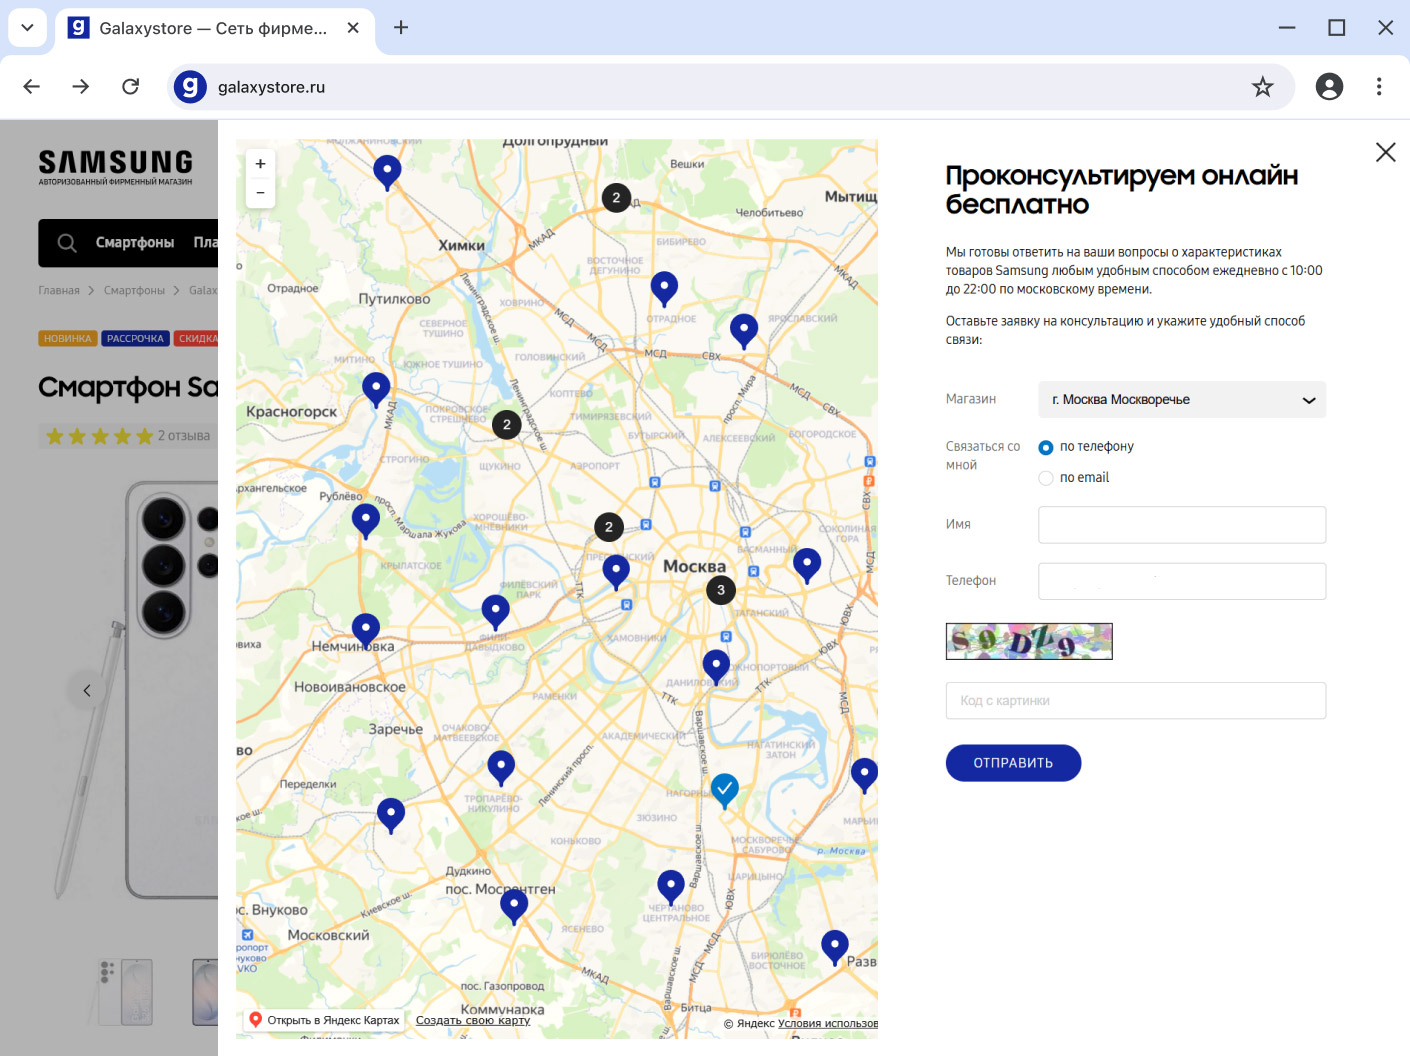Image resolution: width=1410 pixels, height=1056 pixels.
Task: Click the Samsung logo
Action: [x=116, y=167]
